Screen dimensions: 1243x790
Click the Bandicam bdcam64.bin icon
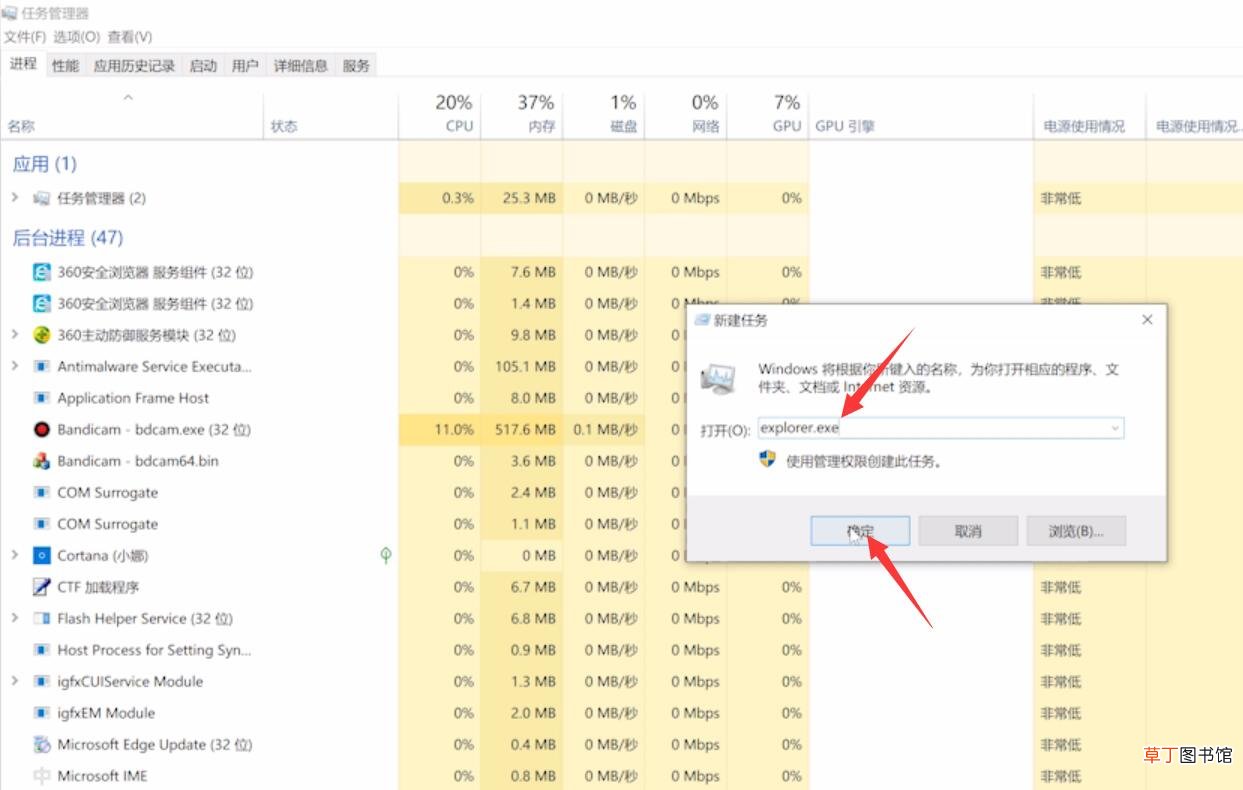[x=41, y=461]
